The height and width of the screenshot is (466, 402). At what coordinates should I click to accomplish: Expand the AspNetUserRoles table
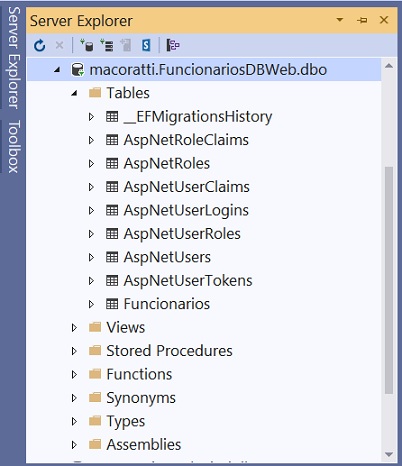(x=91, y=234)
